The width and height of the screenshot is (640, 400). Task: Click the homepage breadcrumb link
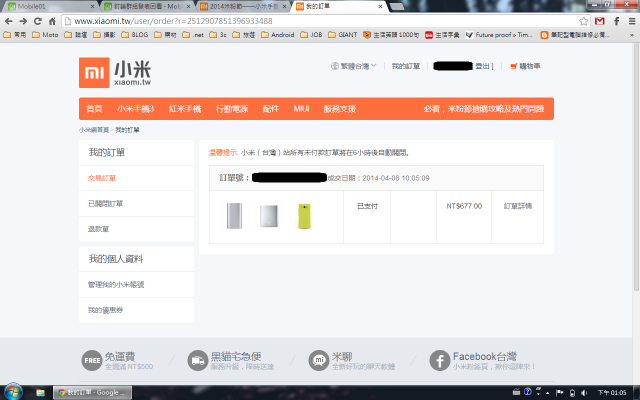(x=94, y=130)
